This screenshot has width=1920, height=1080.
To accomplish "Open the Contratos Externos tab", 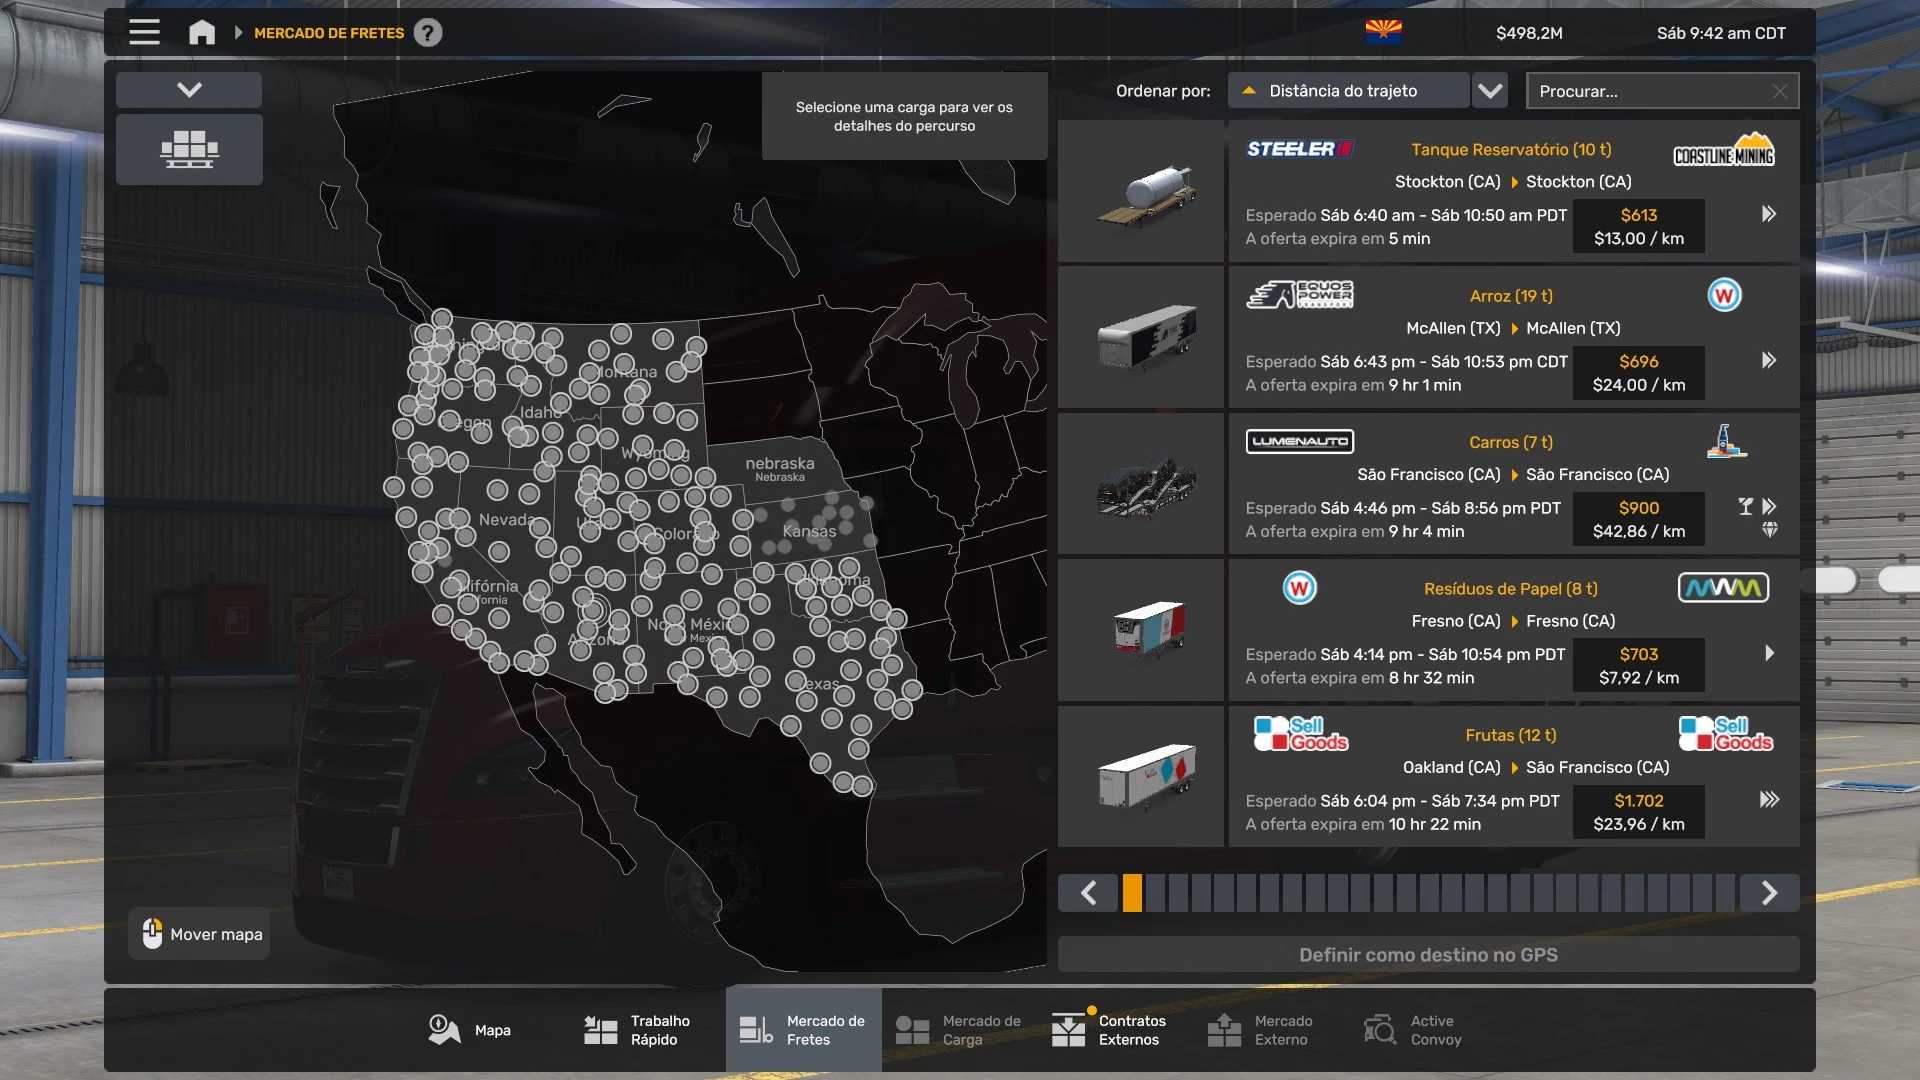I will (x=1109, y=1030).
